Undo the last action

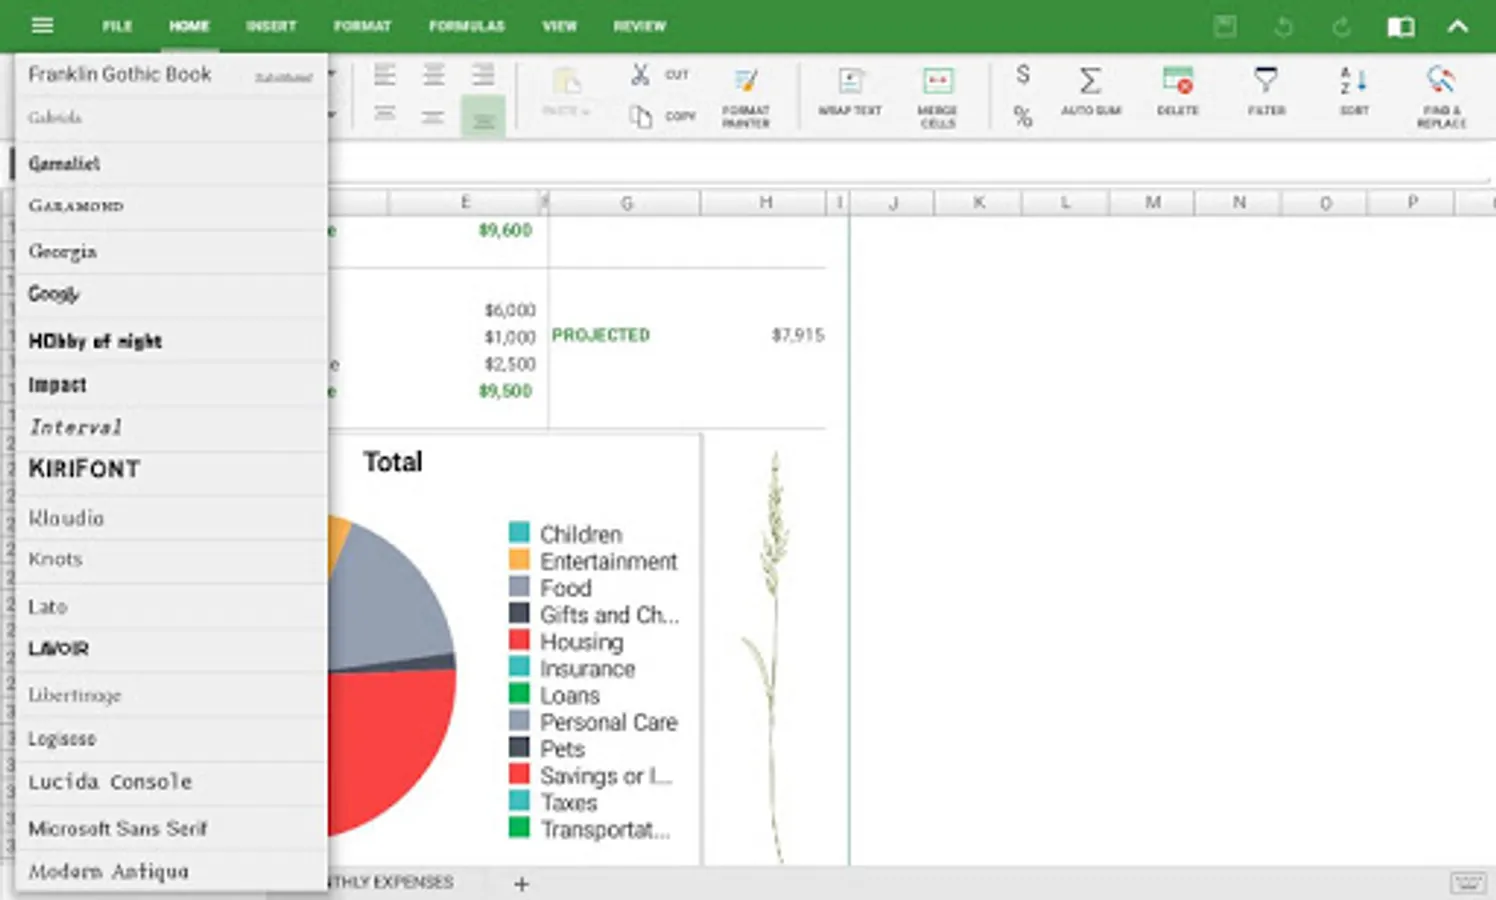click(x=1283, y=27)
